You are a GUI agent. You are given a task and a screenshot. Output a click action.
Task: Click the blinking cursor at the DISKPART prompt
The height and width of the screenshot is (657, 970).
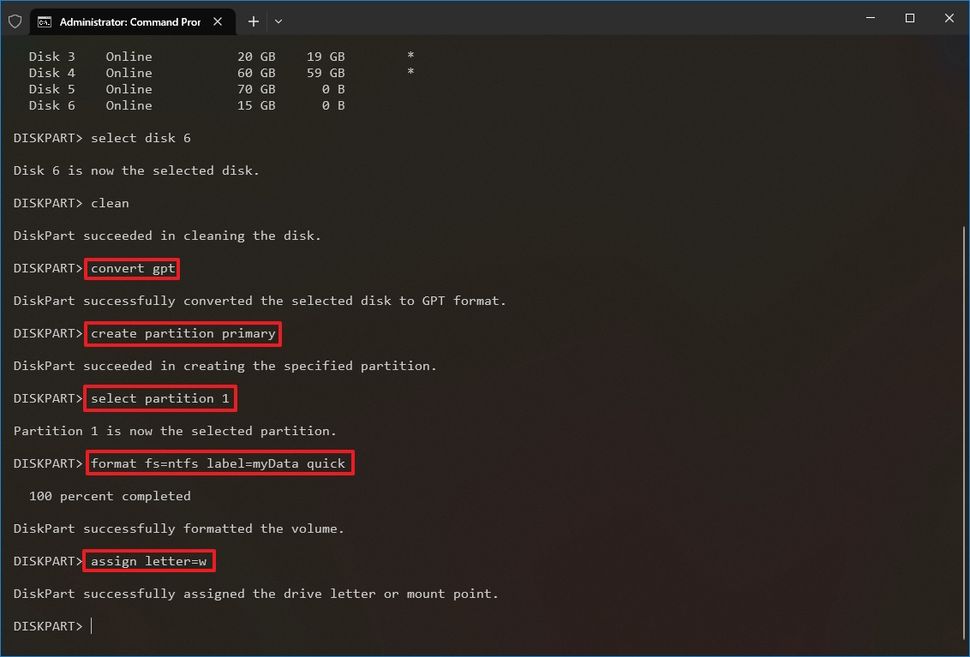(92, 625)
